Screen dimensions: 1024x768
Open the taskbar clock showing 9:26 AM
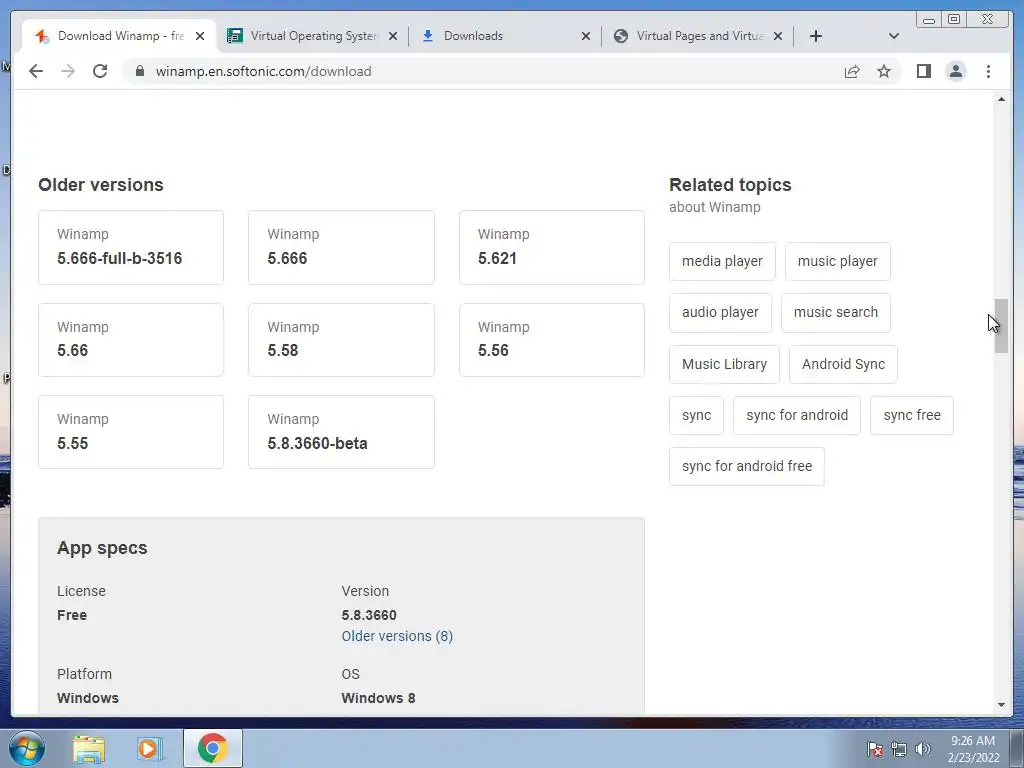coord(973,749)
